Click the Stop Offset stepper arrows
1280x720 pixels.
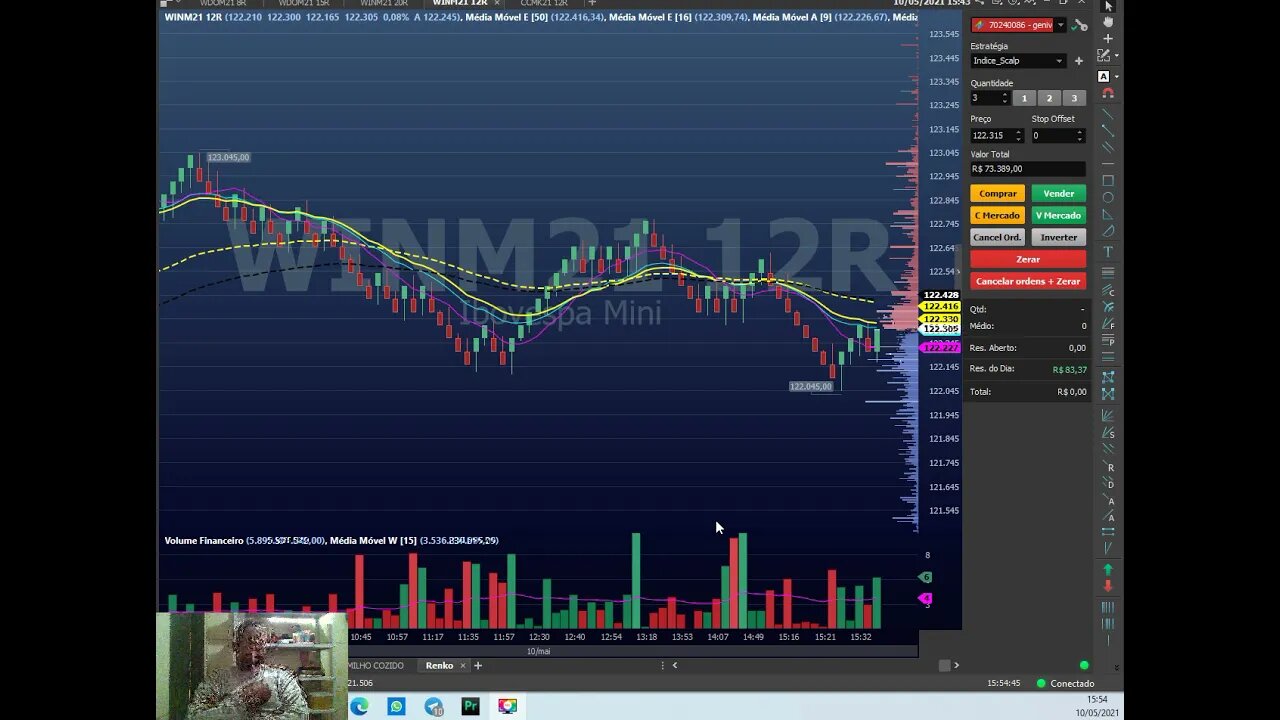click(x=1079, y=135)
